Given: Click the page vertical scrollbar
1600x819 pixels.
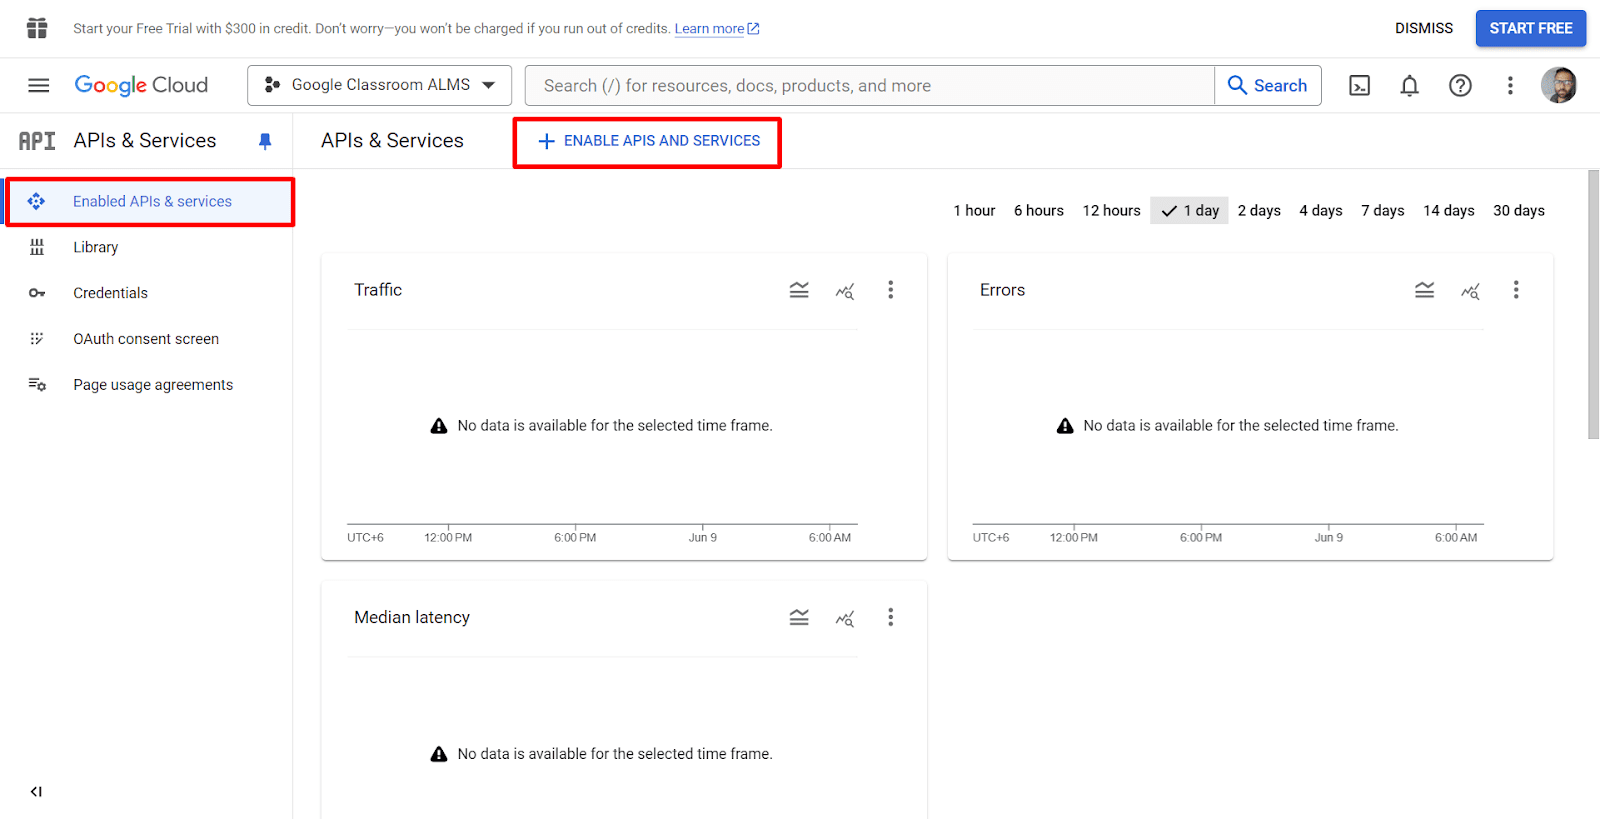Looking at the screenshot, I should (1593, 304).
